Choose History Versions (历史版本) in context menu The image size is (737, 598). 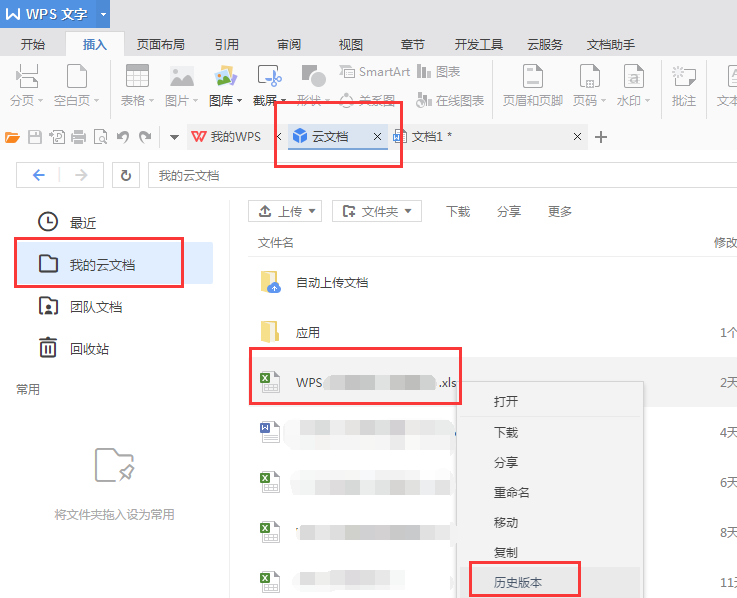click(550, 582)
